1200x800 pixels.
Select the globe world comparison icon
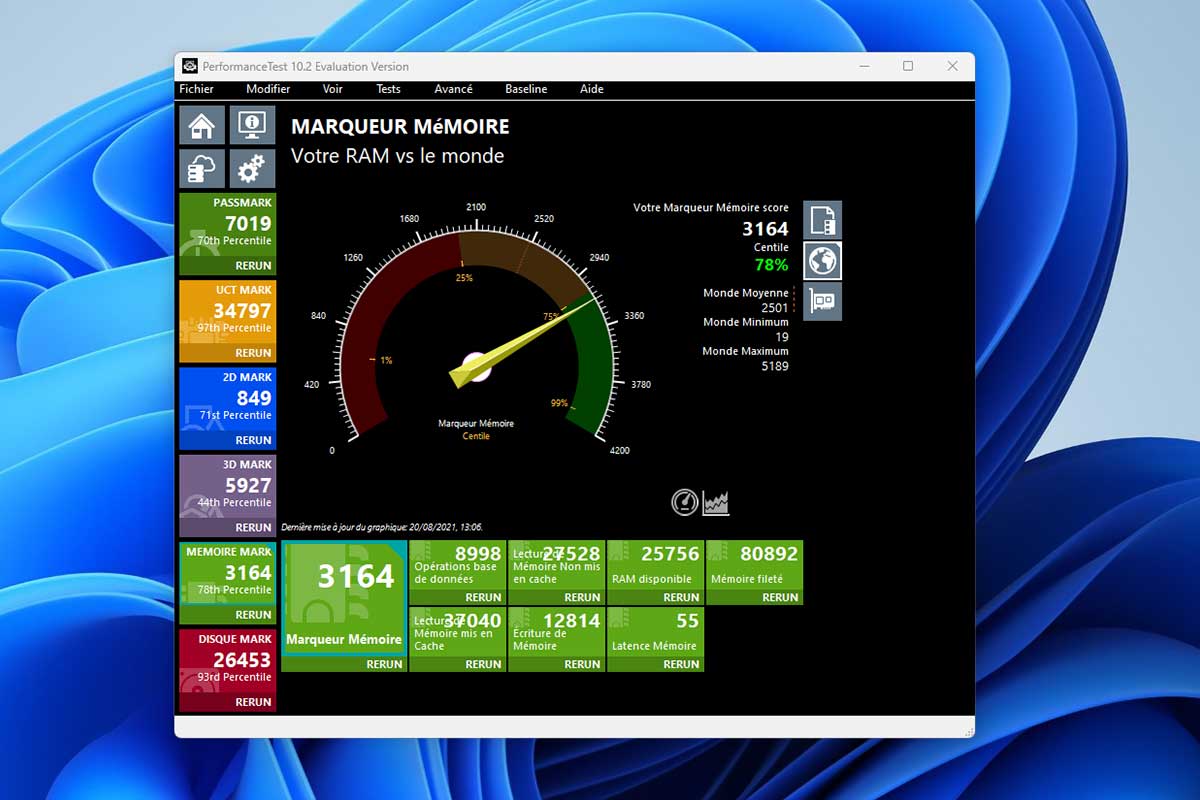(823, 261)
